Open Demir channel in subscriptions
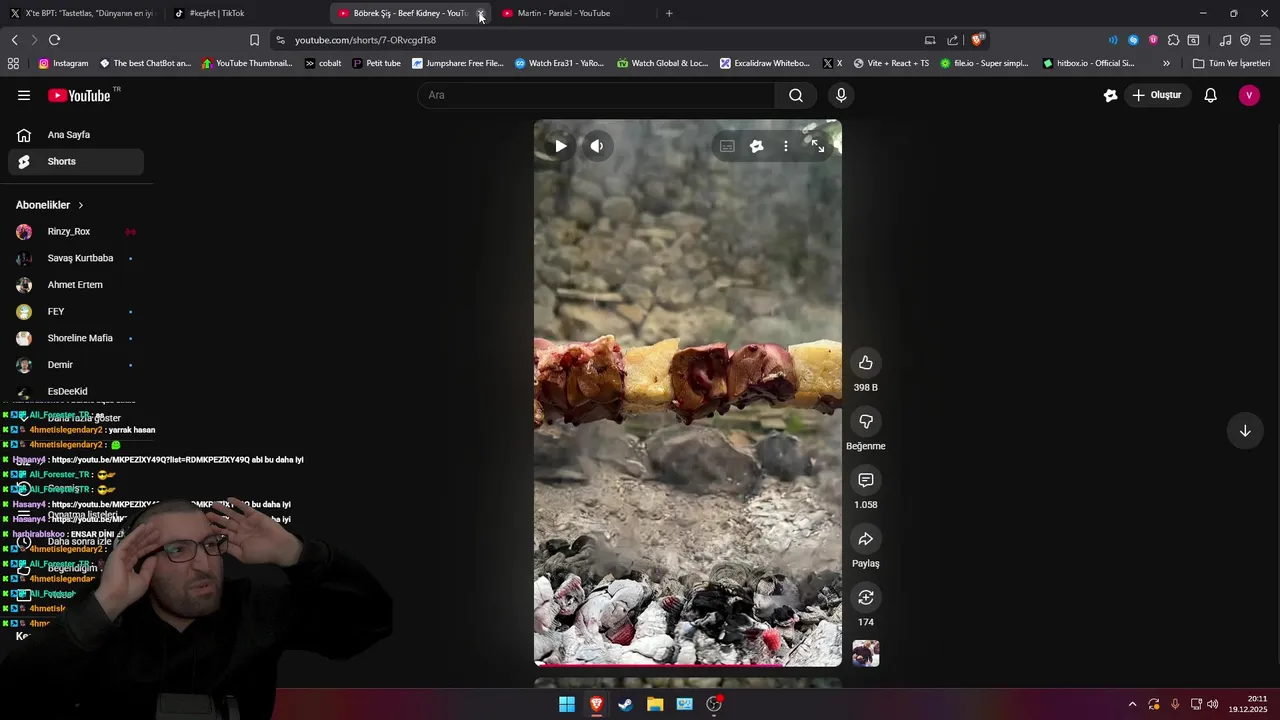1280x720 pixels. click(x=76, y=365)
